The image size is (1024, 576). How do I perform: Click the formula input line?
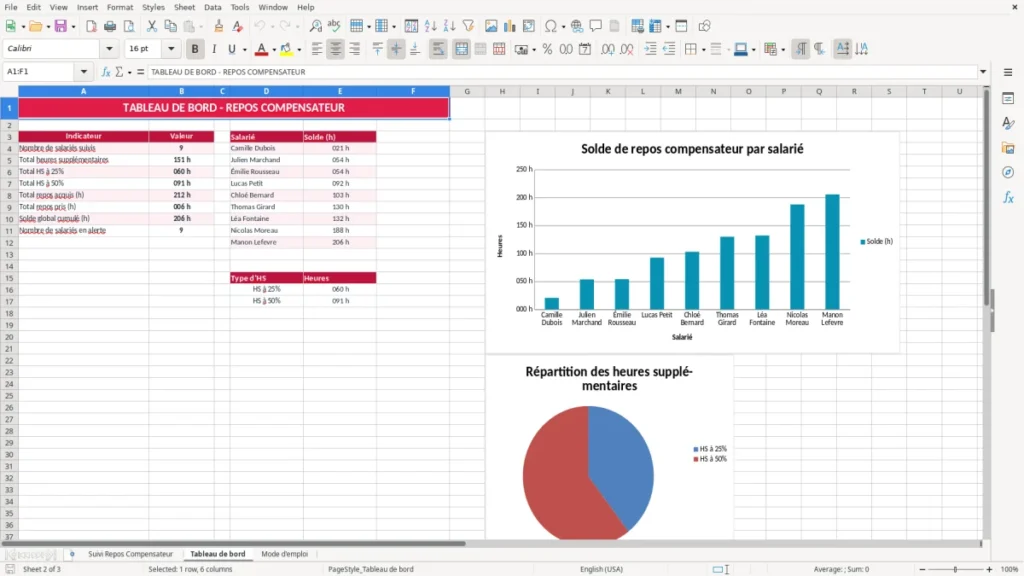coord(562,72)
